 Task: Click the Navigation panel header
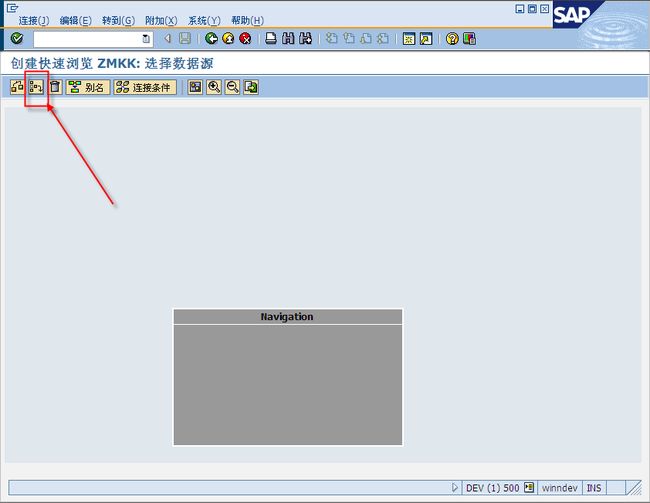pos(288,317)
